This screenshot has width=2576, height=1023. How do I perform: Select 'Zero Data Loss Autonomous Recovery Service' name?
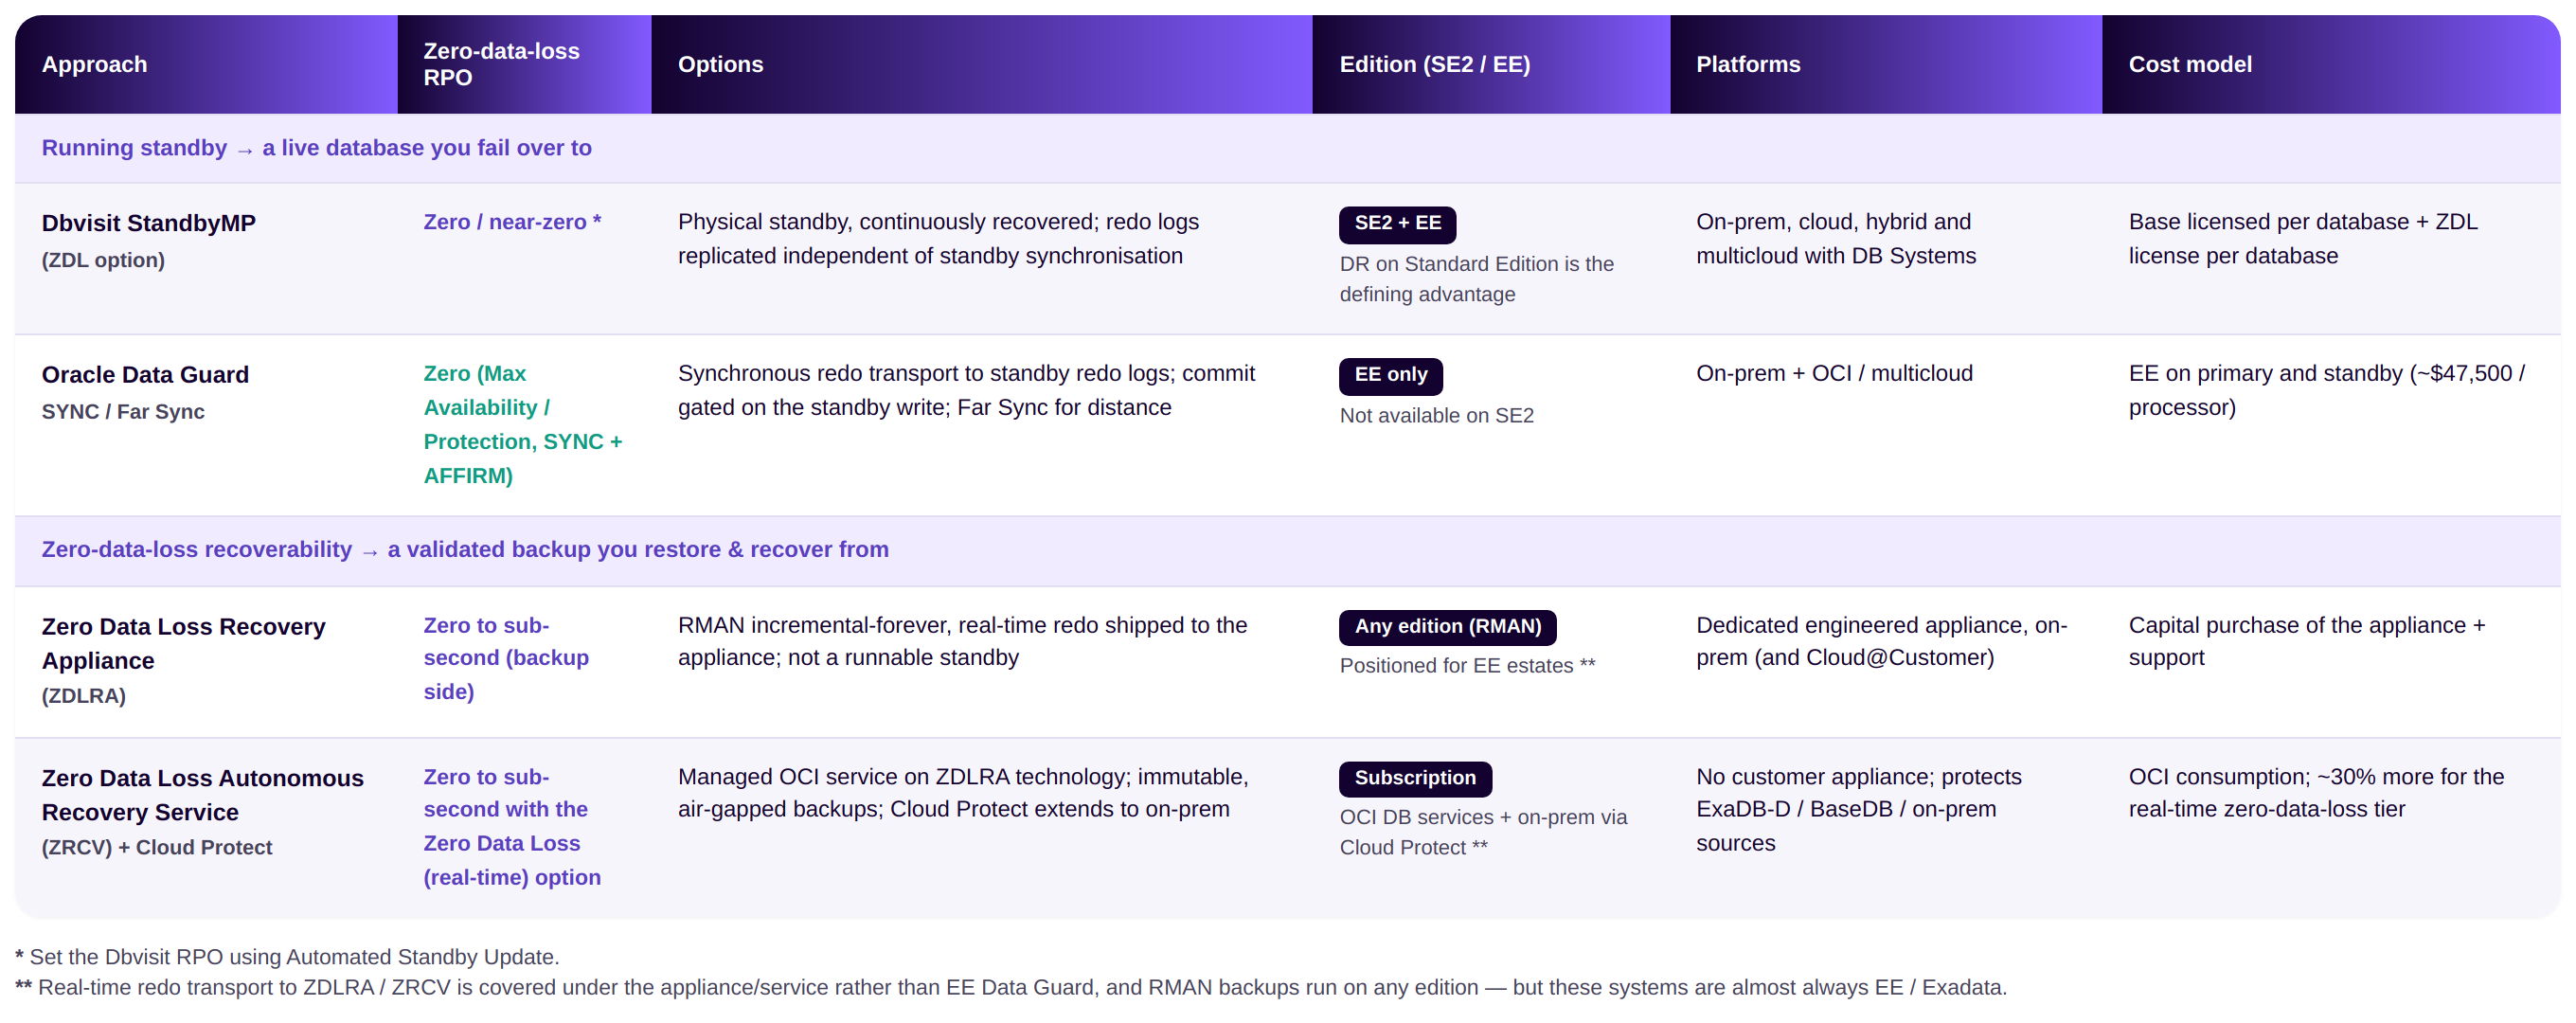pos(203,796)
